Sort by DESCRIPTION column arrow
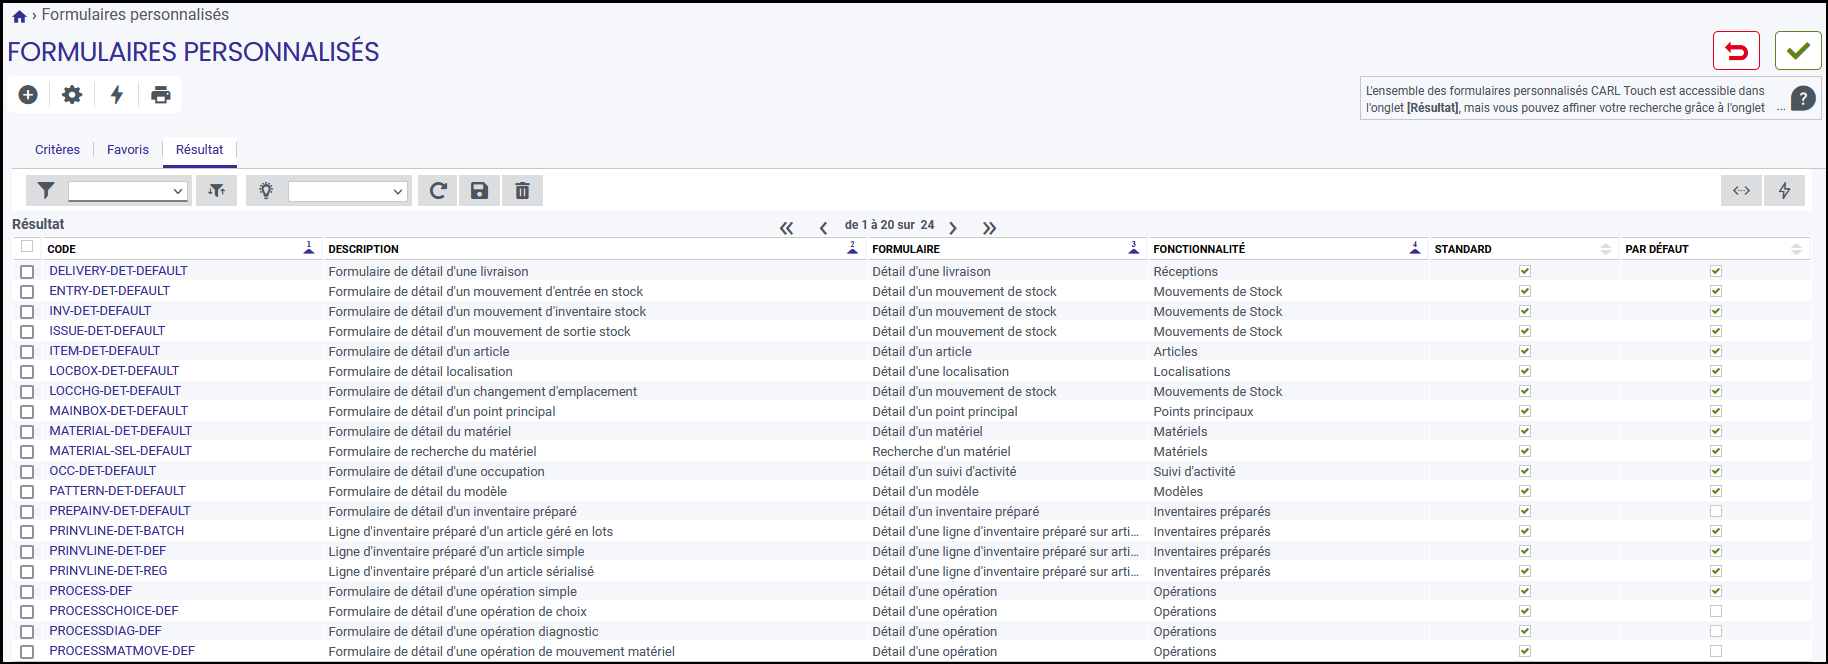The height and width of the screenshot is (664, 1828). (853, 248)
